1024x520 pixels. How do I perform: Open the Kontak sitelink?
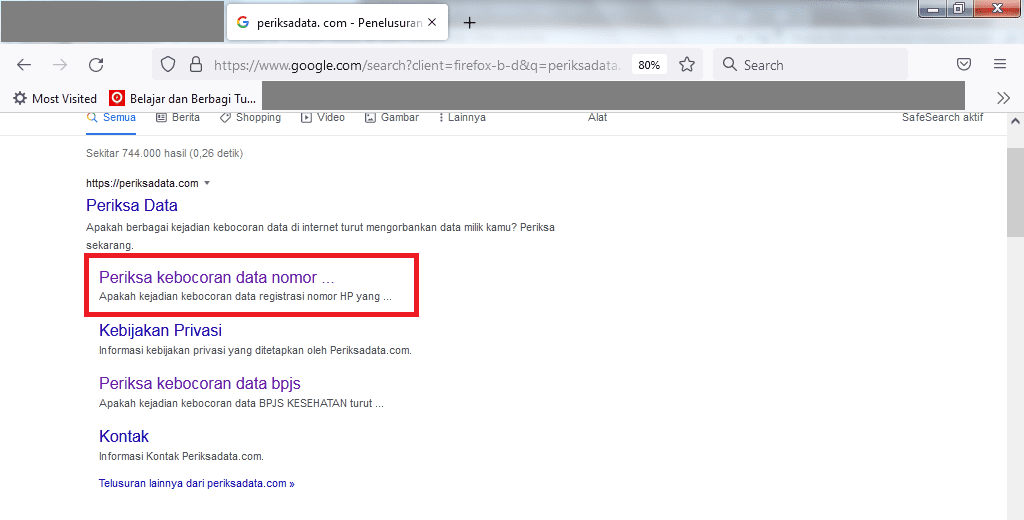point(124,436)
